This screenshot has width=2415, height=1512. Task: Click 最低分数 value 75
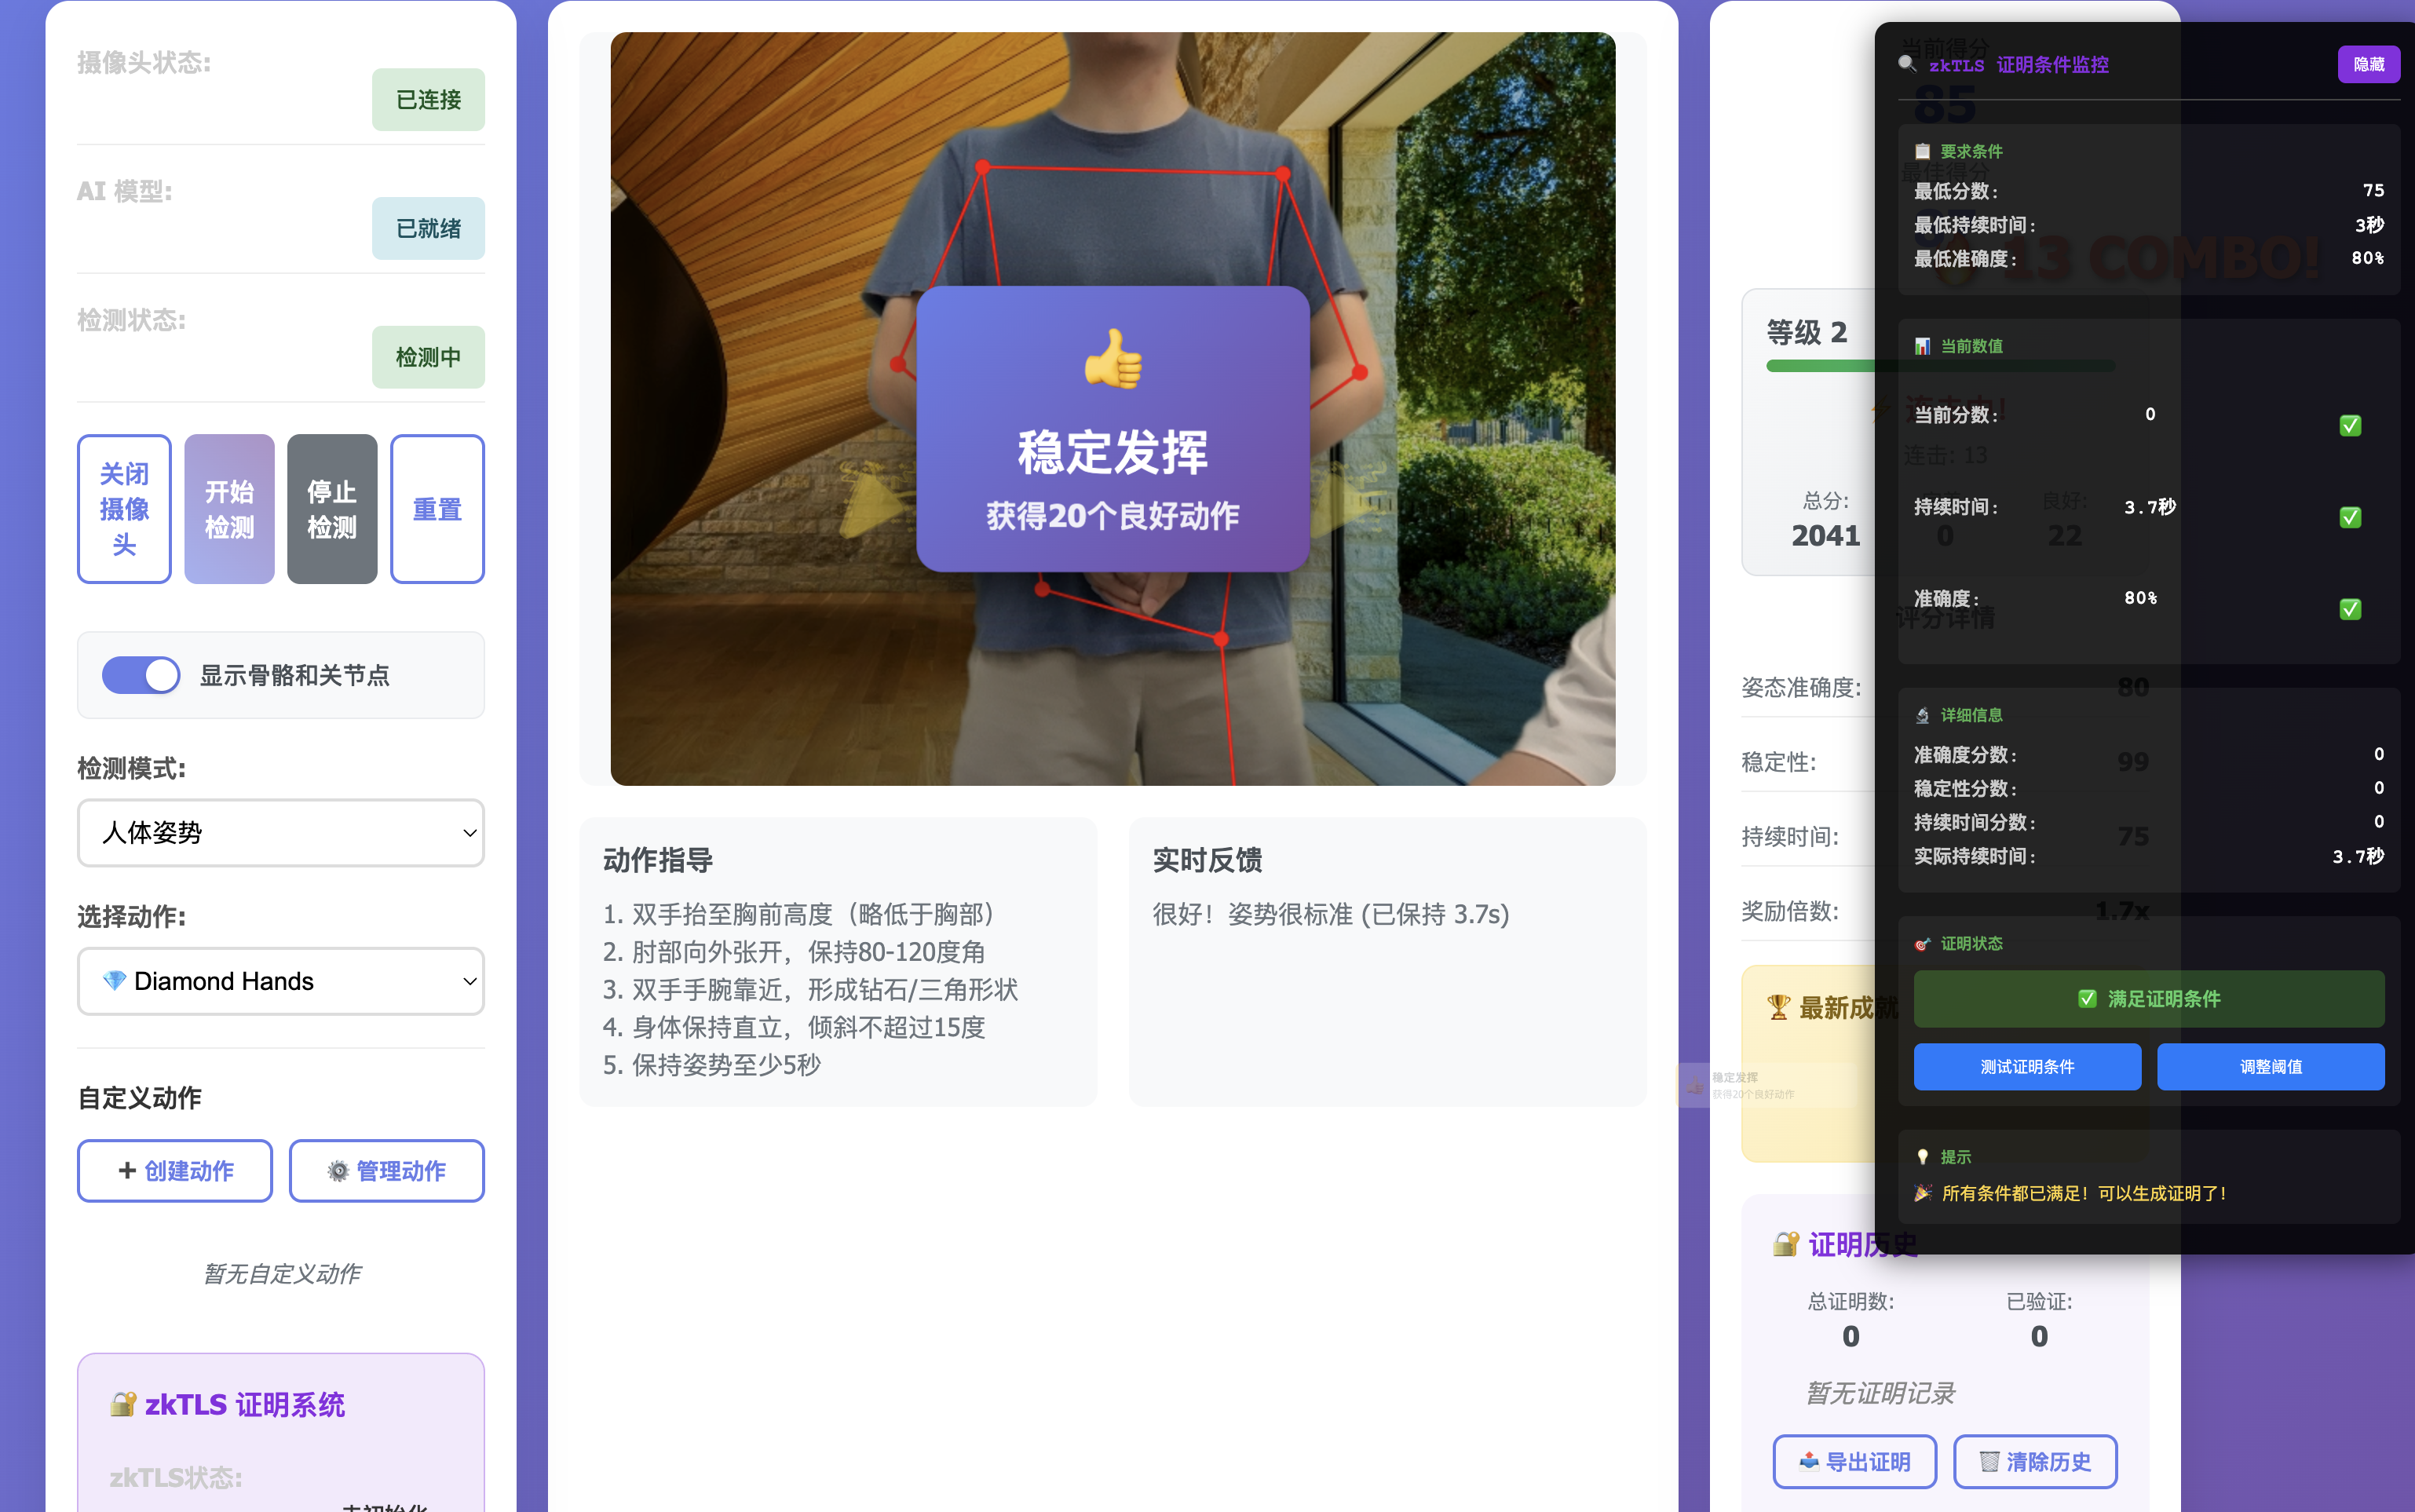coord(2373,190)
